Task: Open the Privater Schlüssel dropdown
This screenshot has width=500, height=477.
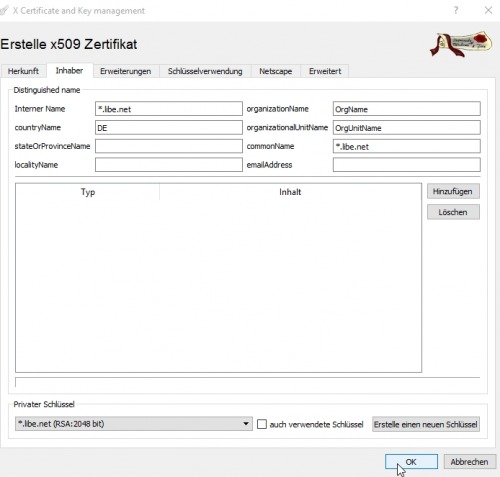Action: [134, 424]
